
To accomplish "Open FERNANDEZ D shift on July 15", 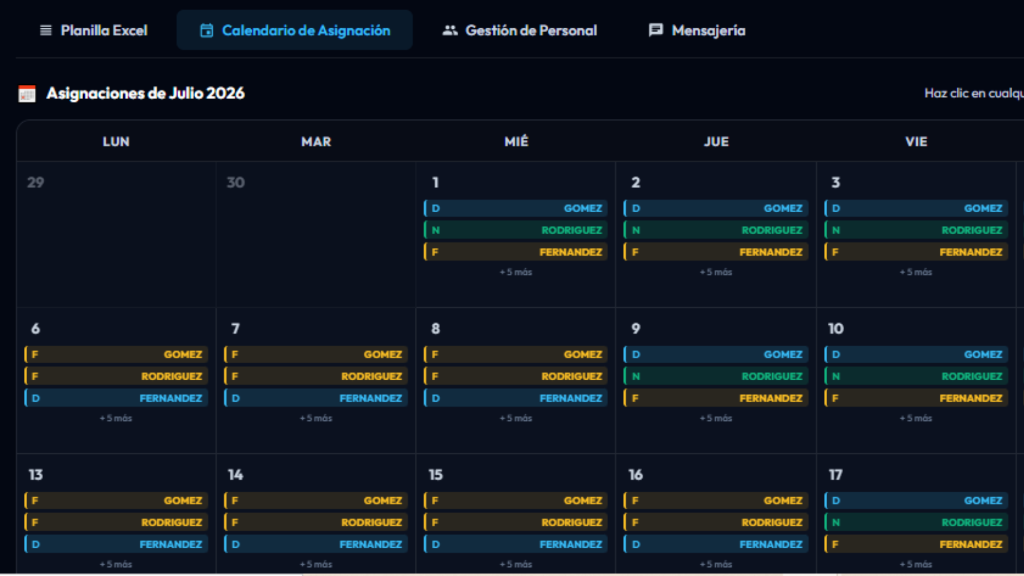I will coord(516,545).
